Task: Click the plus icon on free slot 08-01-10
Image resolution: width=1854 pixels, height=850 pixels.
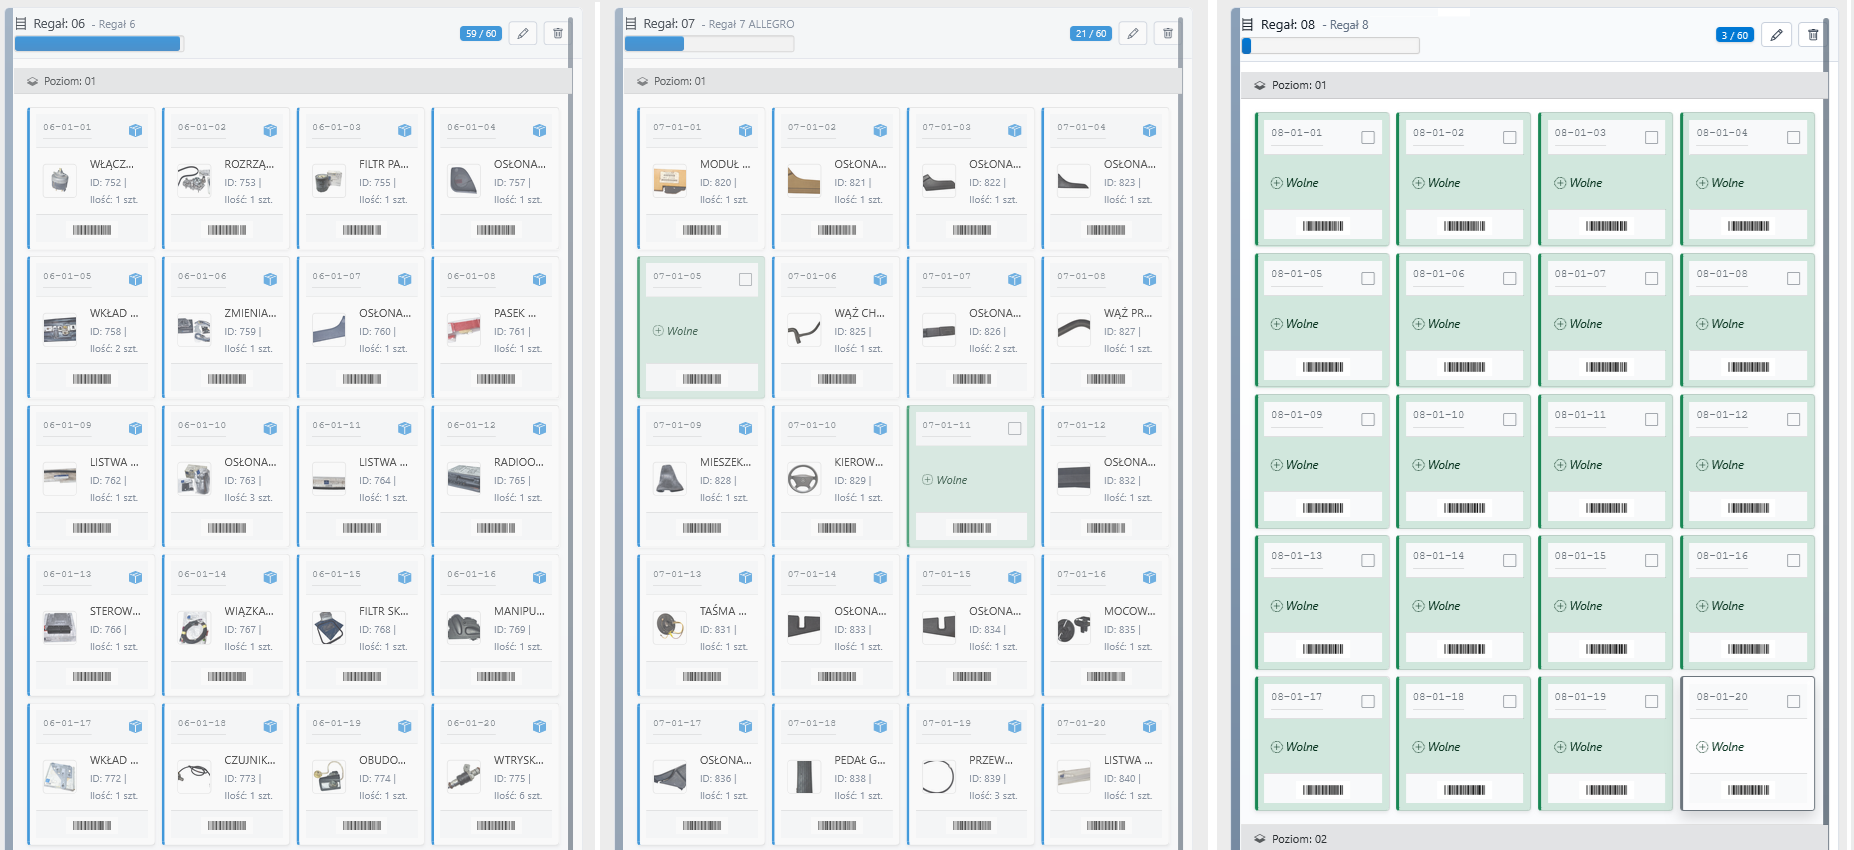Action: (x=1418, y=465)
